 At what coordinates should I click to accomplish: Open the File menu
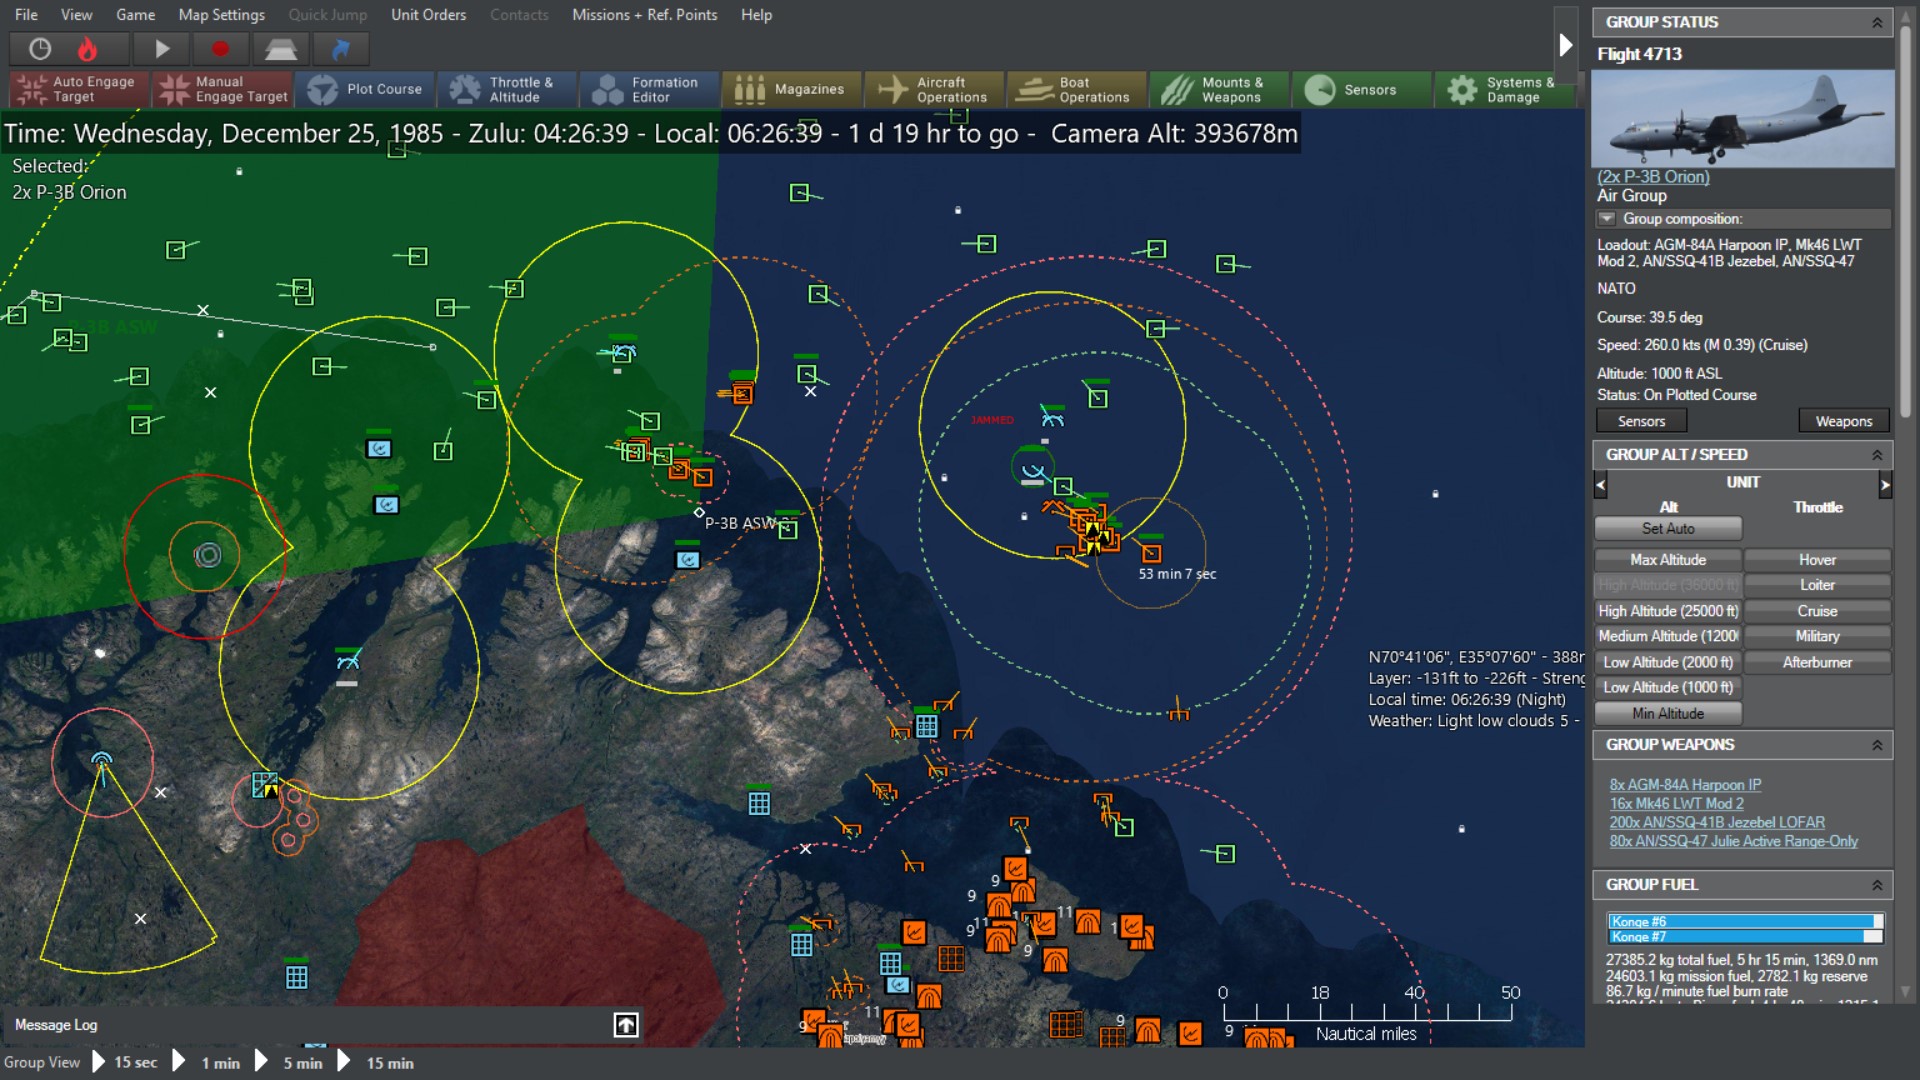tap(27, 15)
